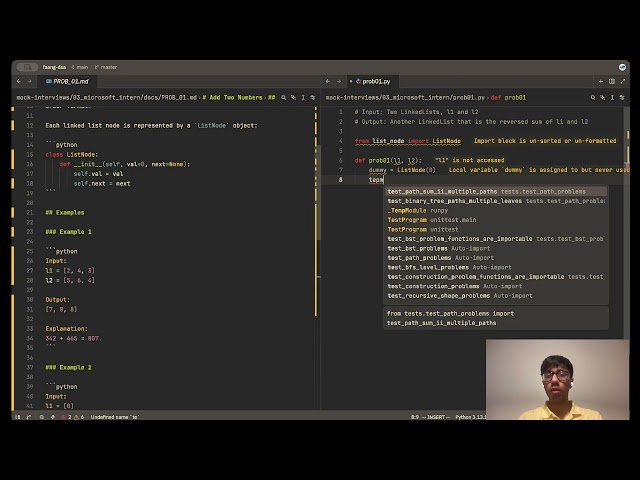
Task: Open Python 3.13 interpreter selector
Action: pyautogui.click(x=470, y=417)
